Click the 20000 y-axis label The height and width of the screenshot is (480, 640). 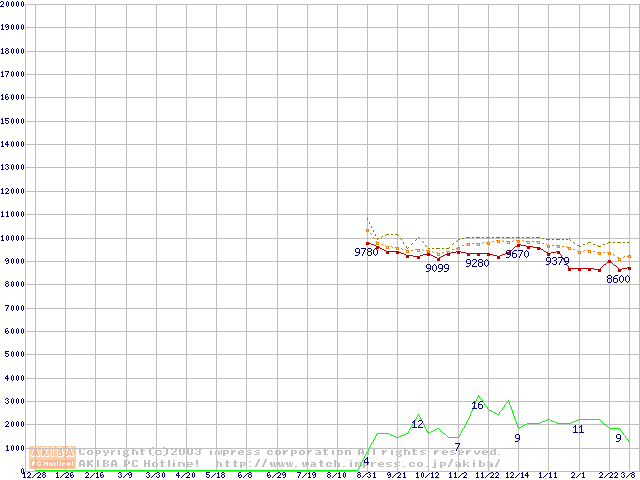point(11,4)
